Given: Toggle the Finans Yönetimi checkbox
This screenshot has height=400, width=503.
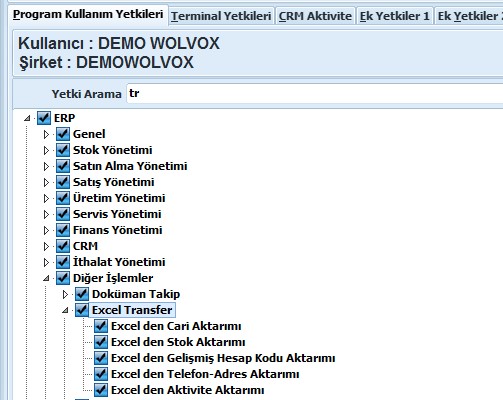Looking at the screenshot, I should pyautogui.click(x=63, y=230).
